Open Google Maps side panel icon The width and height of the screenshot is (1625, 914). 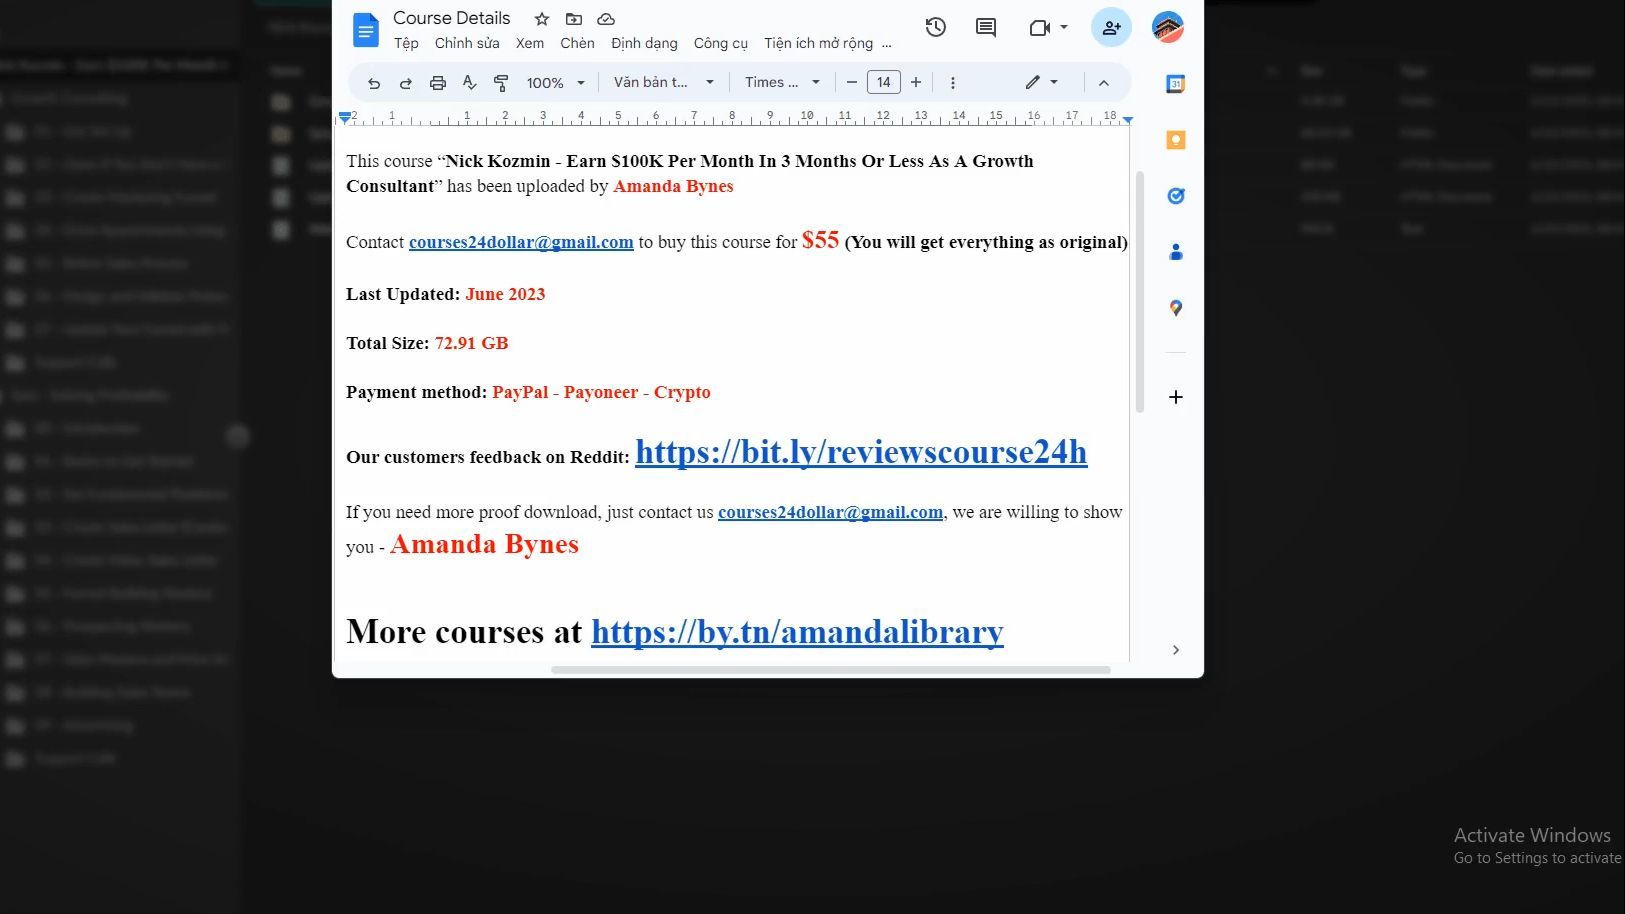pyautogui.click(x=1176, y=308)
